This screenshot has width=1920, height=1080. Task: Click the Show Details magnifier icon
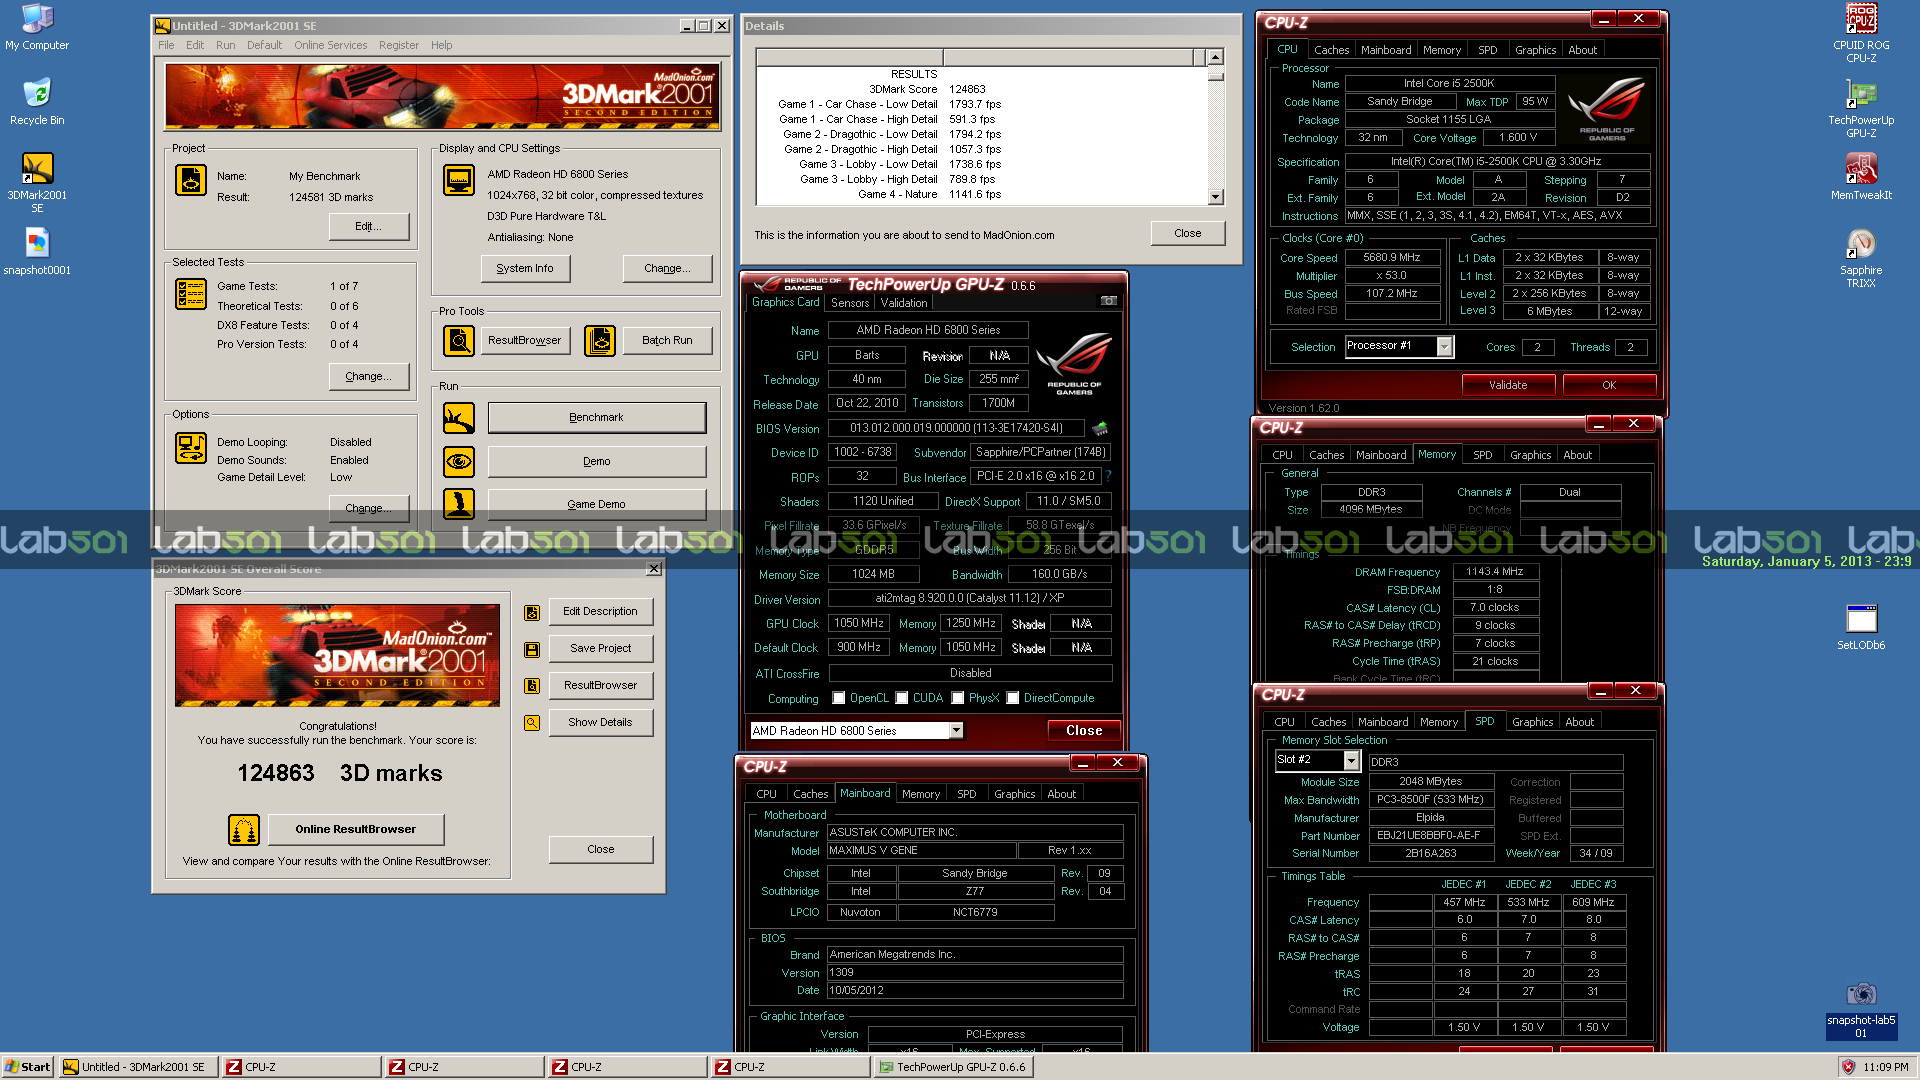[x=532, y=722]
